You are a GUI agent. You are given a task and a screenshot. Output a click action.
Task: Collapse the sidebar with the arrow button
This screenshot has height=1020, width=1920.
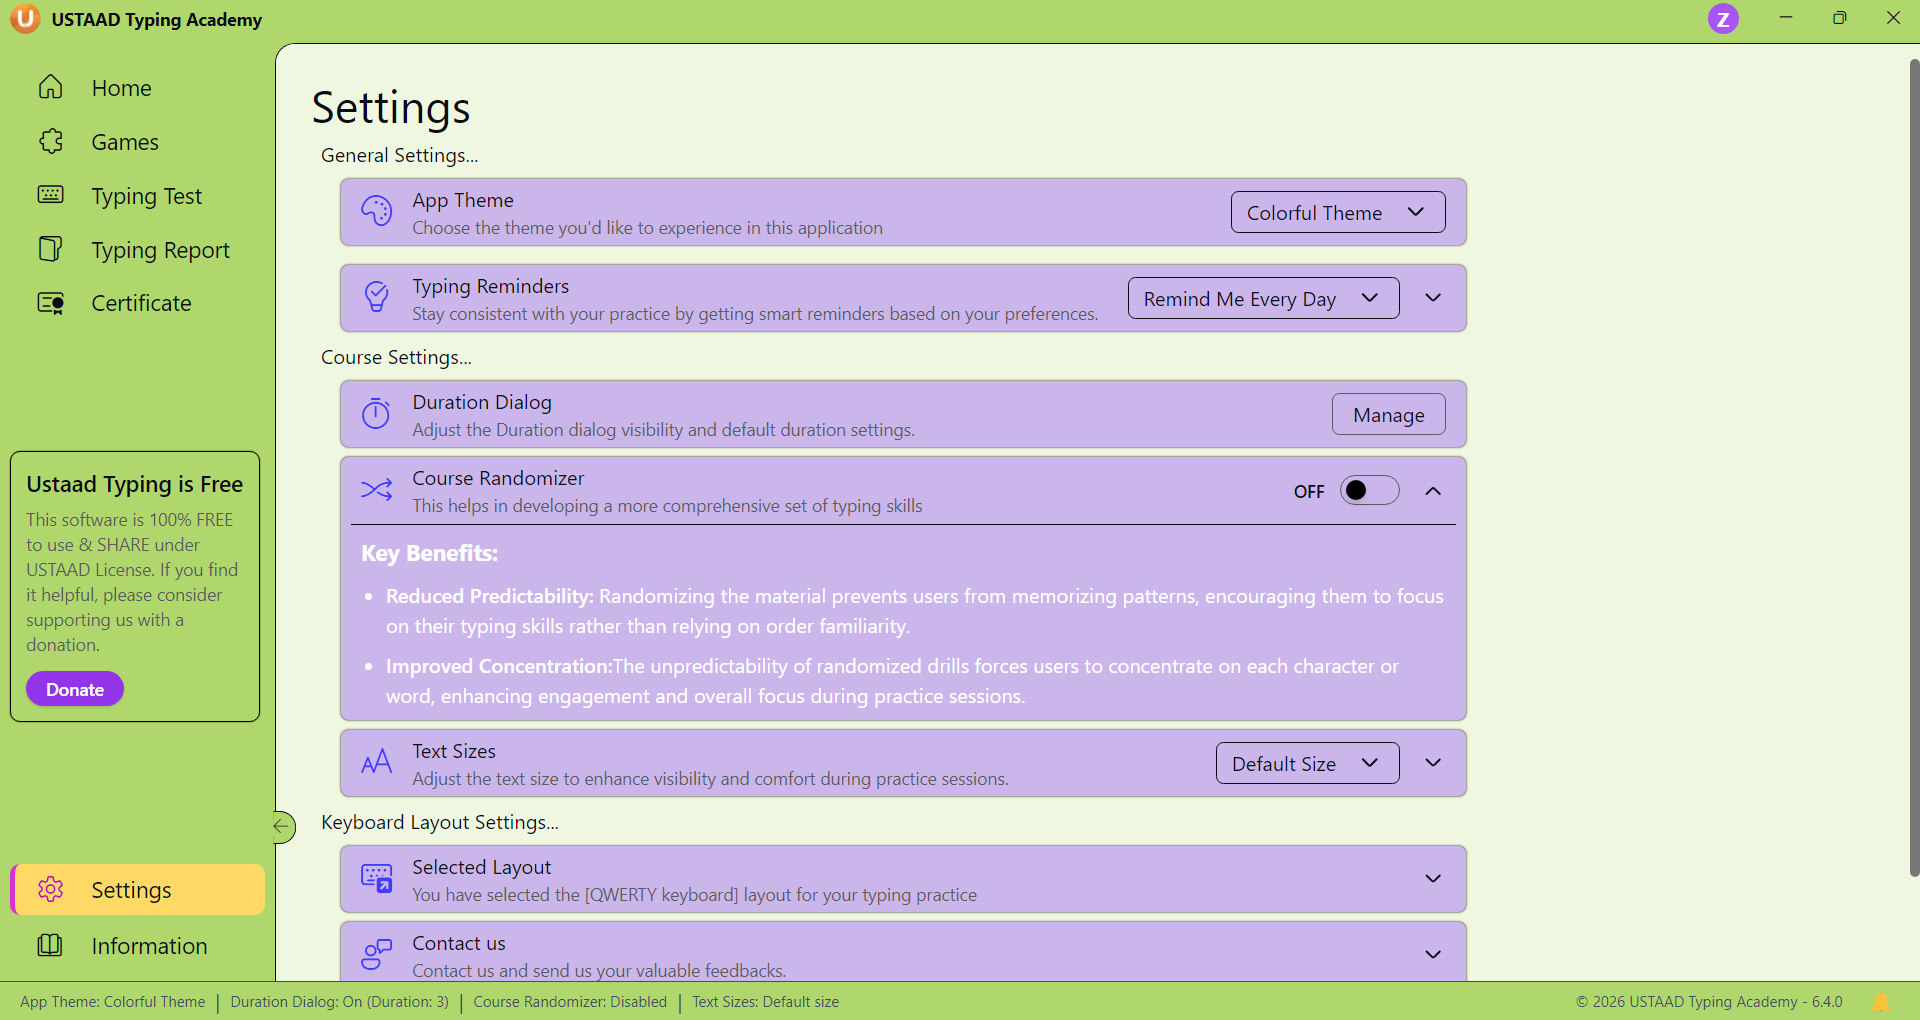pyautogui.click(x=283, y=826)
